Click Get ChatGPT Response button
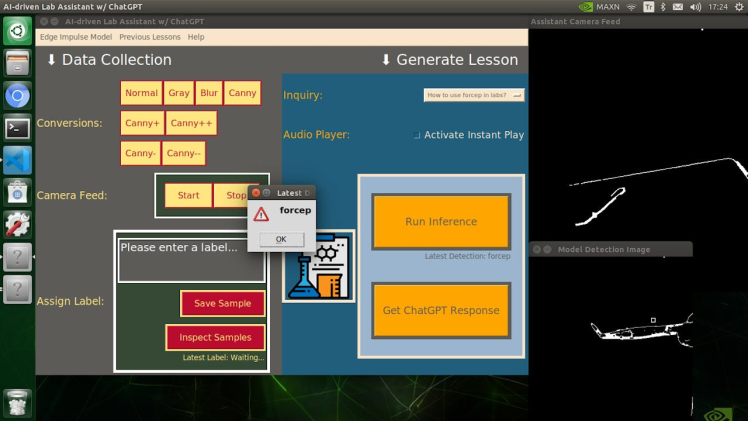 pos(441,310)
